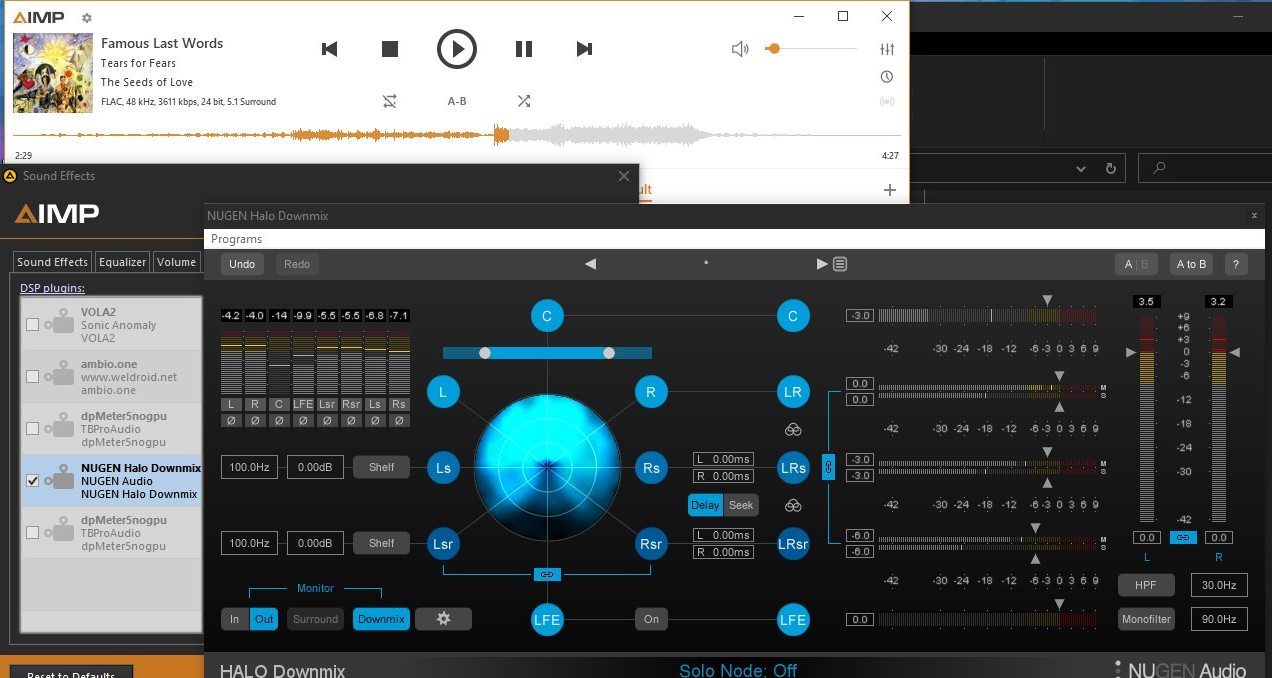Seek within the waveform progress bar

[456, 135]
